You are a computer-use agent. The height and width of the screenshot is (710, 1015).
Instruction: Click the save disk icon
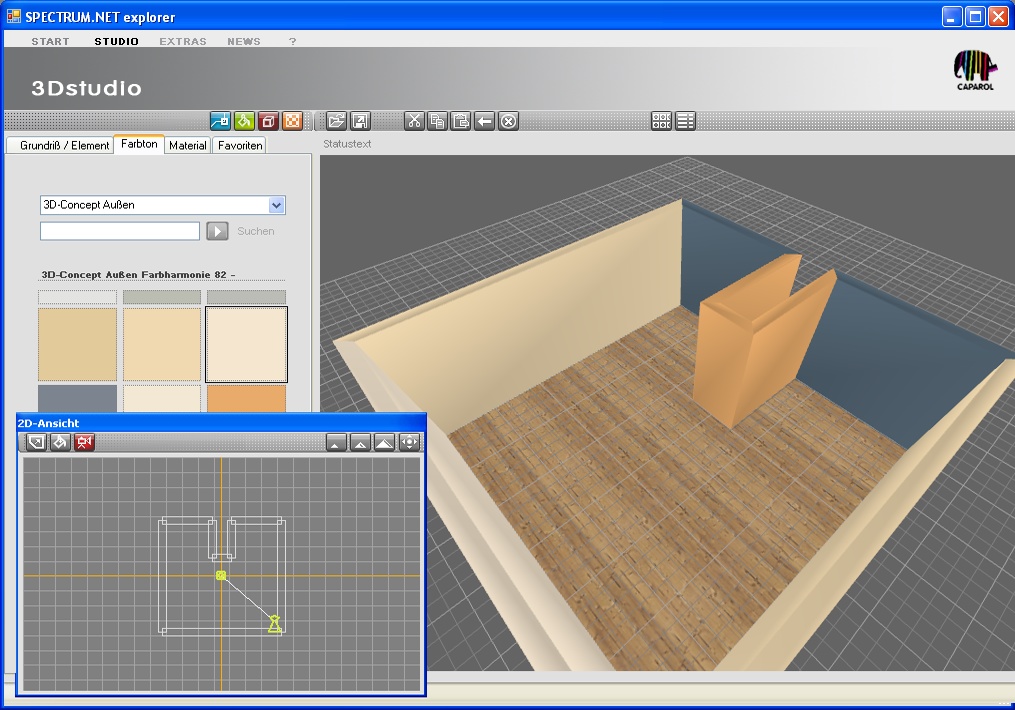point(361,121)
